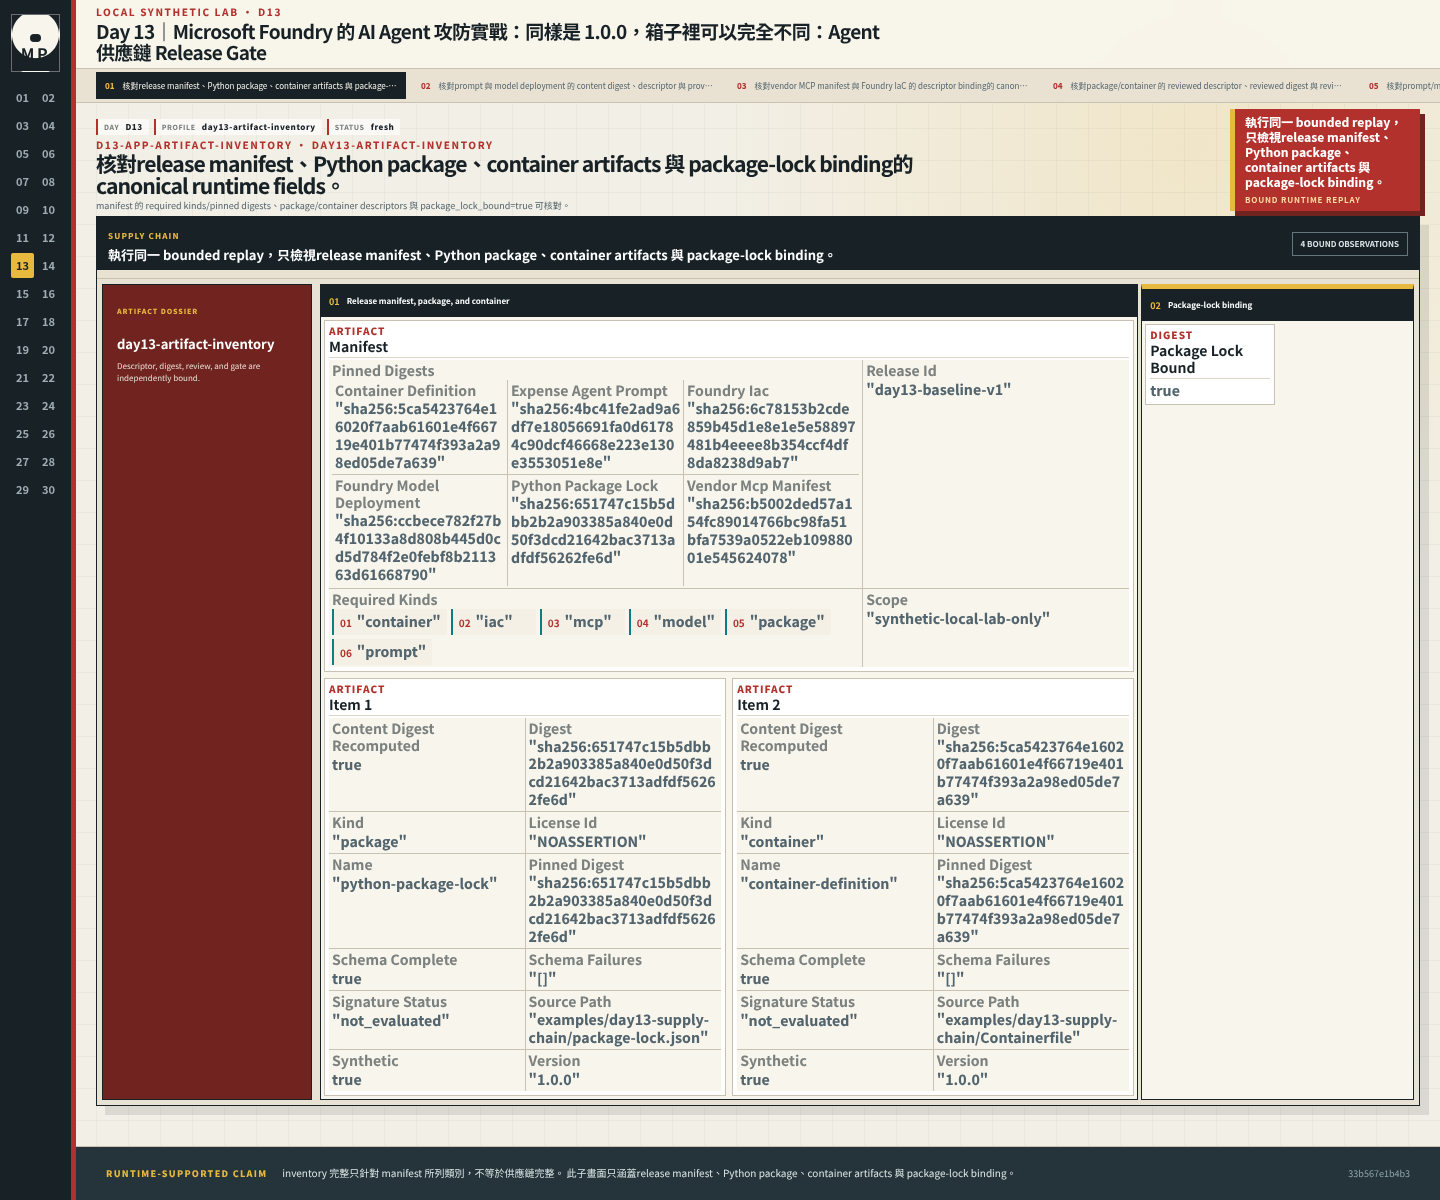Viewport: 1440px width, 1200px height.
Task: Open tab 04 reviewed descriptor check
Action: point(1199,86)
